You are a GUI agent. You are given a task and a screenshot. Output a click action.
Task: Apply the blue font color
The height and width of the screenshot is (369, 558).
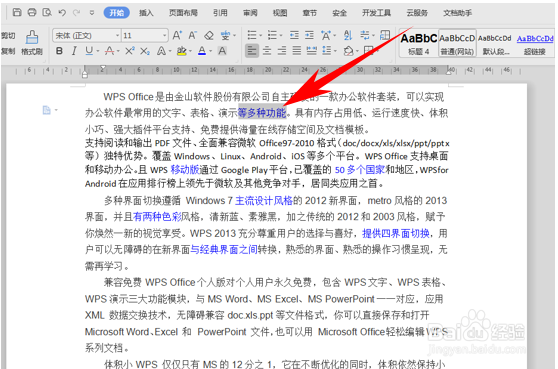(202, 51)
